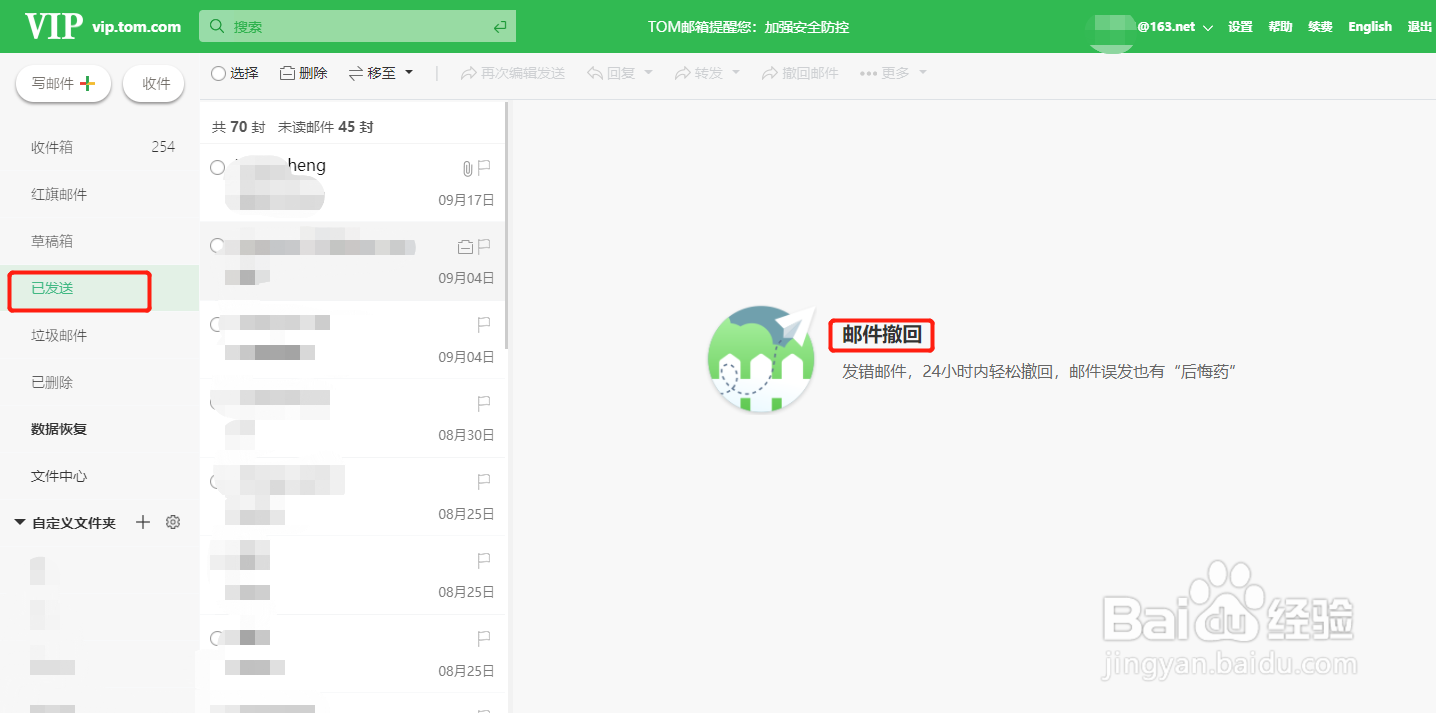
Task: Select checkbox of the third email, 09月04日
Action: (217, 324)
